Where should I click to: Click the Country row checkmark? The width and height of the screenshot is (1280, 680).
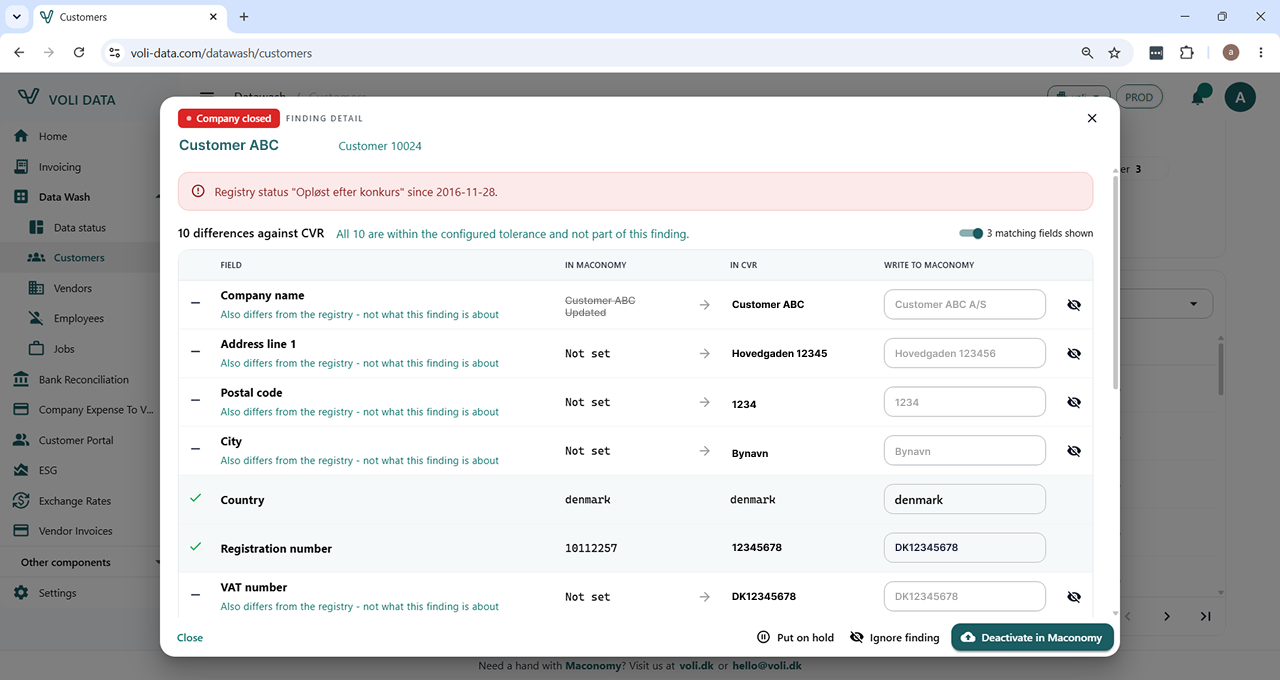196,498
